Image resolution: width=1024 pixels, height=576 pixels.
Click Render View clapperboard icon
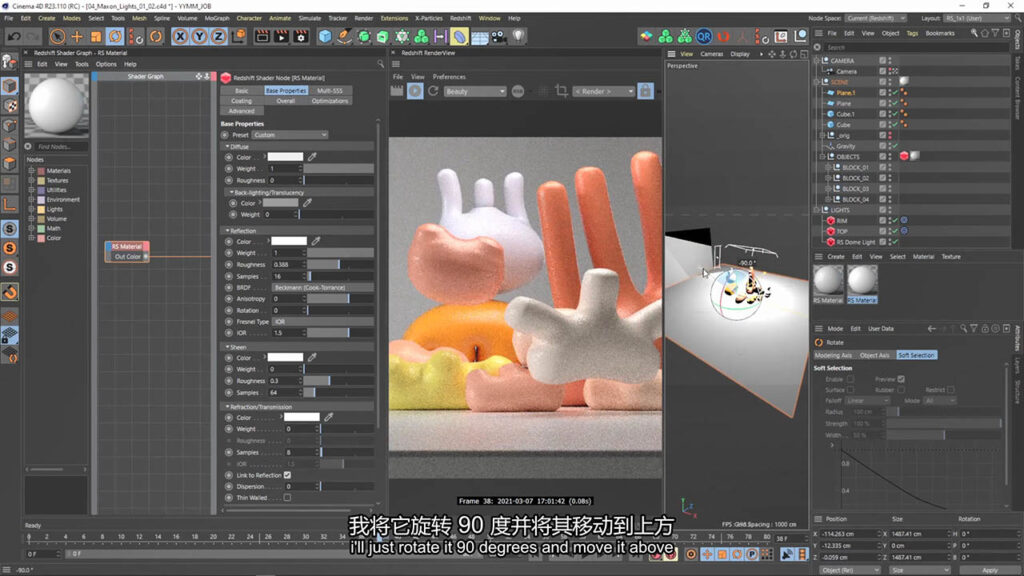coord(262,37)
